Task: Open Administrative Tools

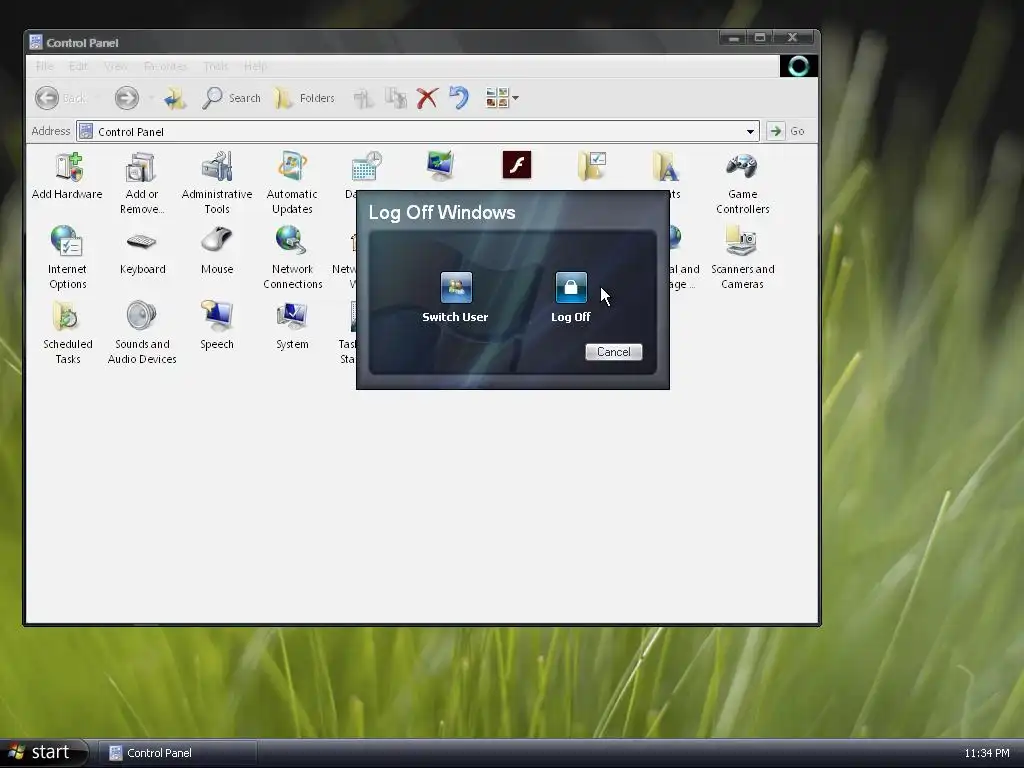Action: tap(217, 184)
